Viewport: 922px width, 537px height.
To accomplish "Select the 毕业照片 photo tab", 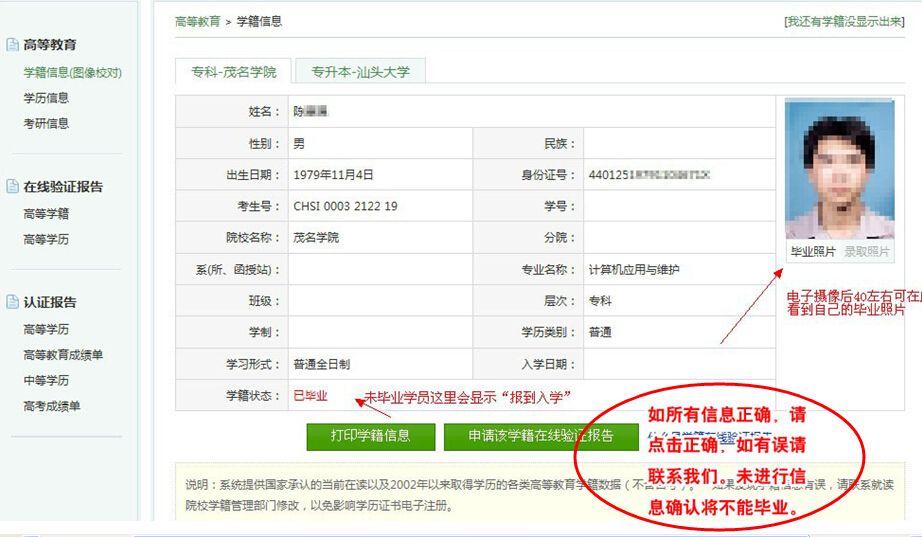I will 813,252.
